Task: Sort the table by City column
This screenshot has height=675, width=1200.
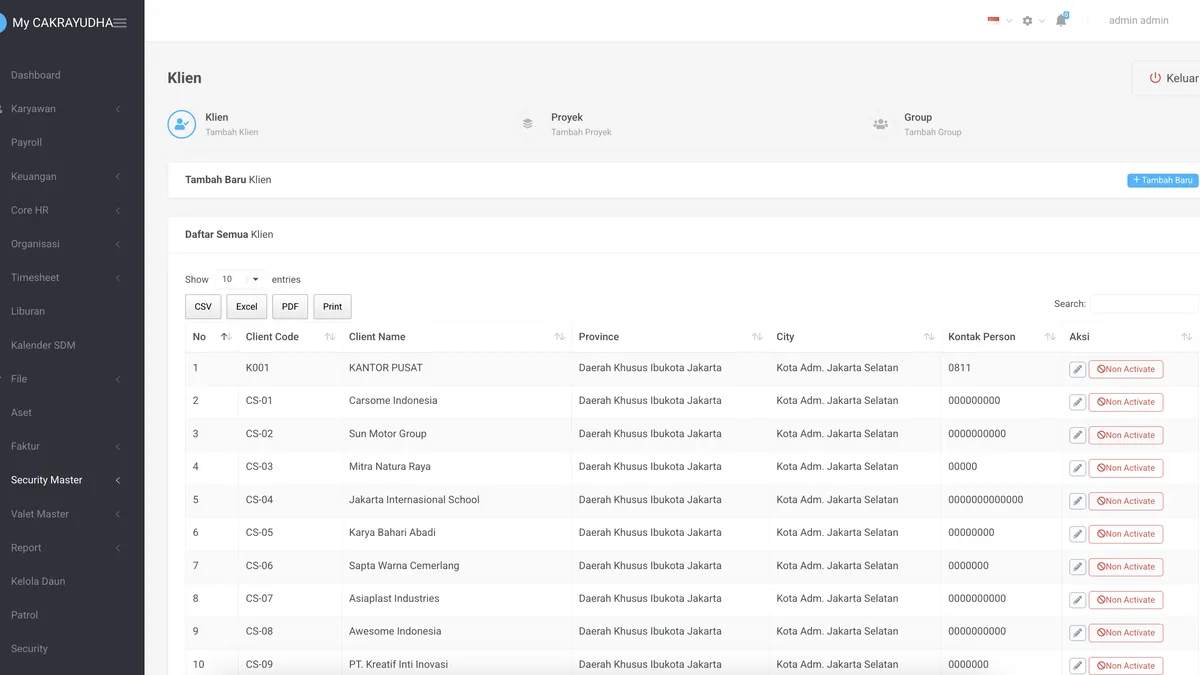Action: click(x=855, y=337)
